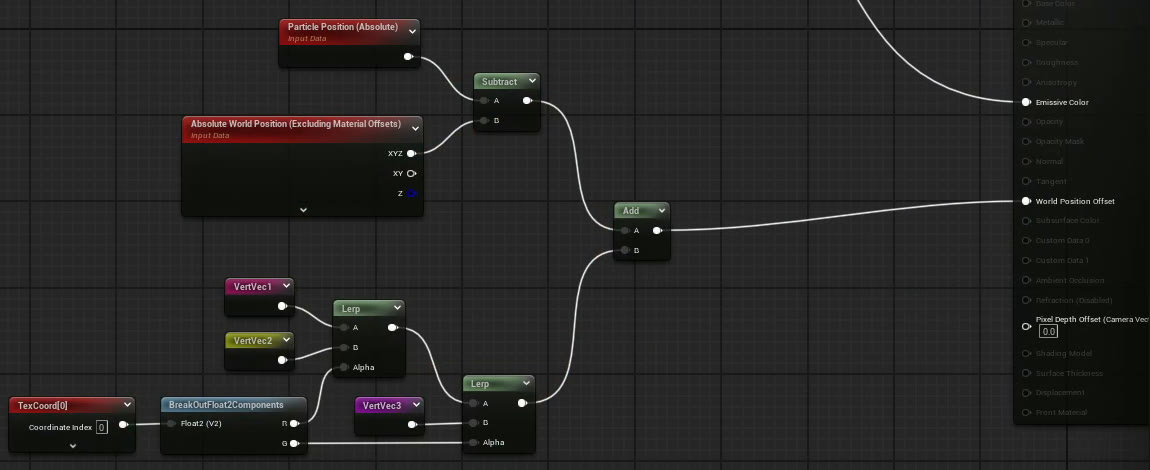Viewport: 1150px width, 470px height.
Task: Click the Emissive Color input pin
Action: 1026,102
